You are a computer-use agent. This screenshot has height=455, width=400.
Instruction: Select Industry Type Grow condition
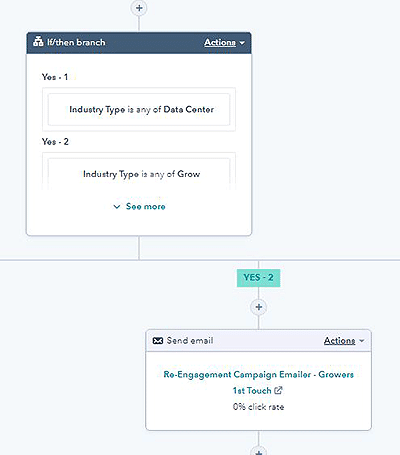tap(139, 172)
